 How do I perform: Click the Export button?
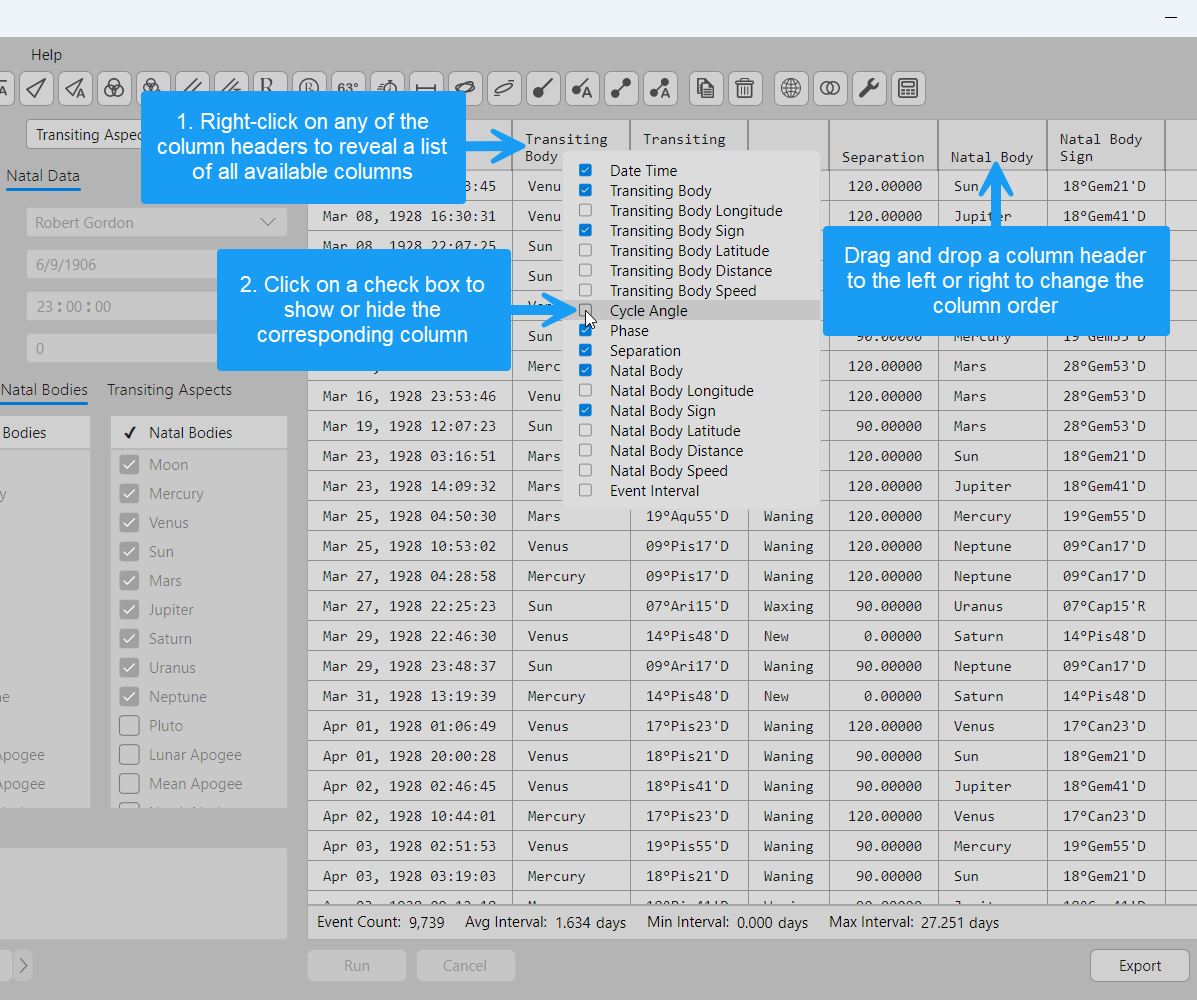point(1140,966)
